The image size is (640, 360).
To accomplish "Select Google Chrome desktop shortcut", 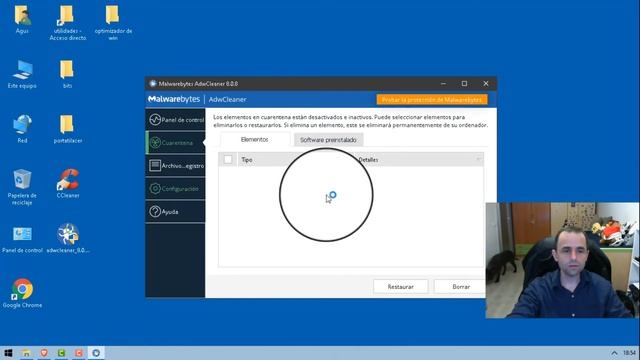I will click(22, 293).
